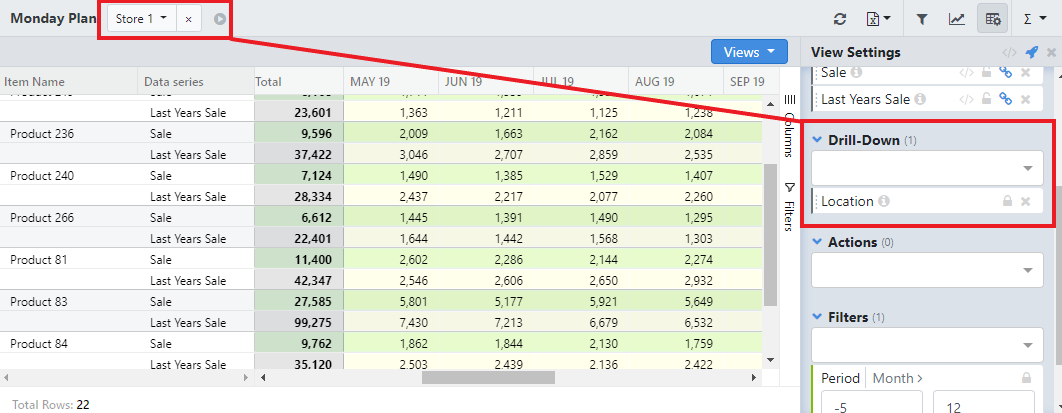This screenshot has height=413, width=1062.
Task: Collapse the Drill-Down section
Action: tap(817, 140)
